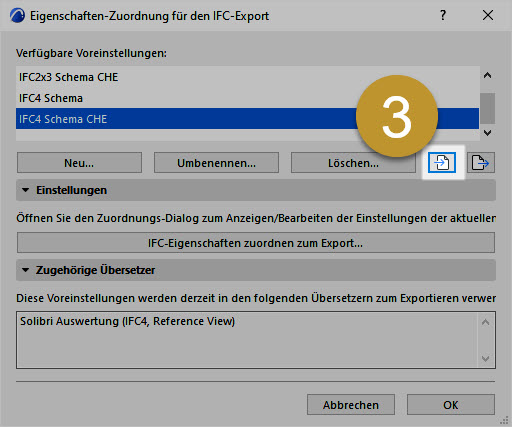Click the Abbrechen button

351,405
